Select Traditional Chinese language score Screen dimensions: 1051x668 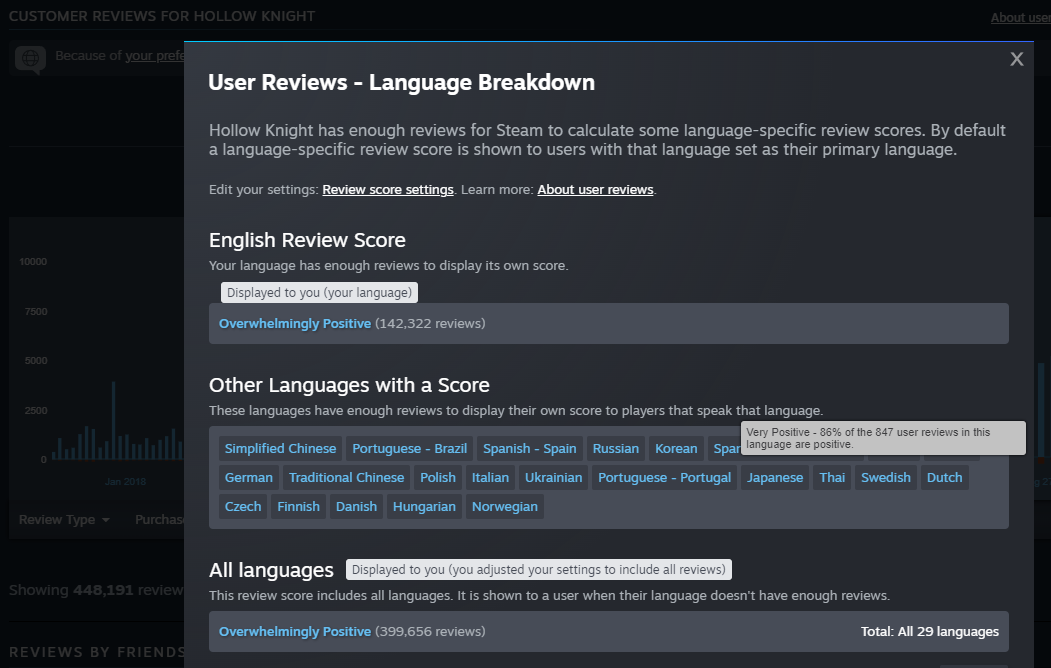click(347, 478)
